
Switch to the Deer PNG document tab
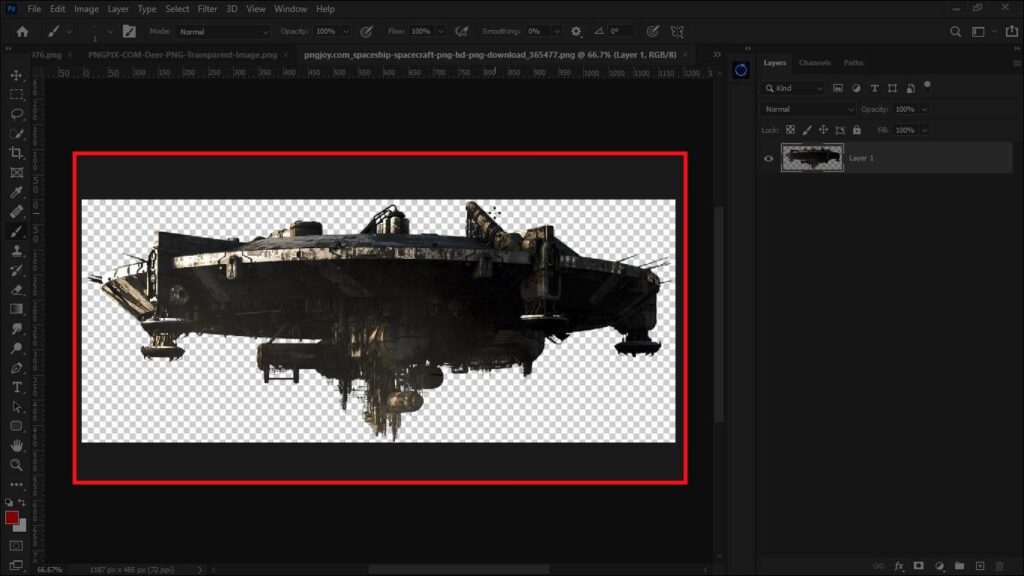tap(183, 55)
